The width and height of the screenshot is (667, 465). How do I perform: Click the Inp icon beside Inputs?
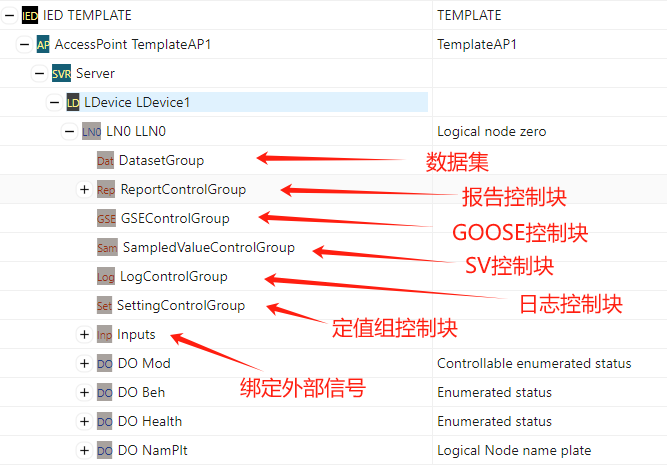(x=104, y=334)
